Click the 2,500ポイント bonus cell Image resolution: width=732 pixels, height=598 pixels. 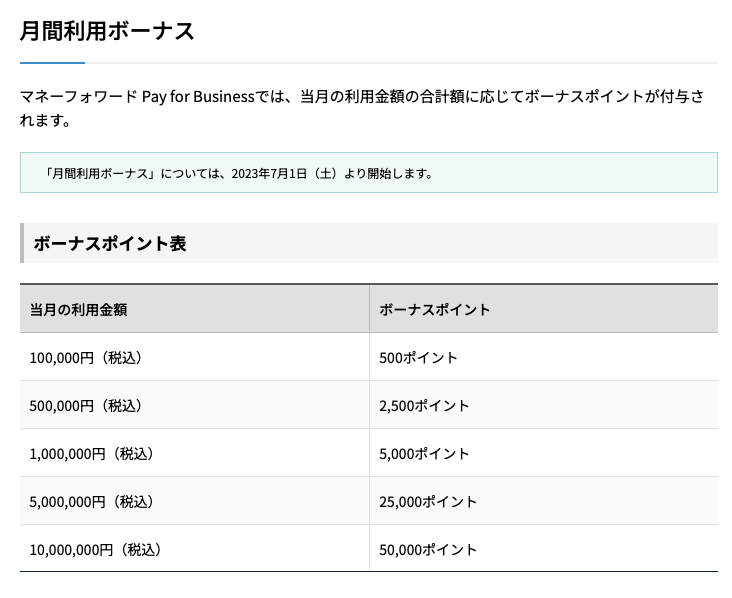click(424, 405)
